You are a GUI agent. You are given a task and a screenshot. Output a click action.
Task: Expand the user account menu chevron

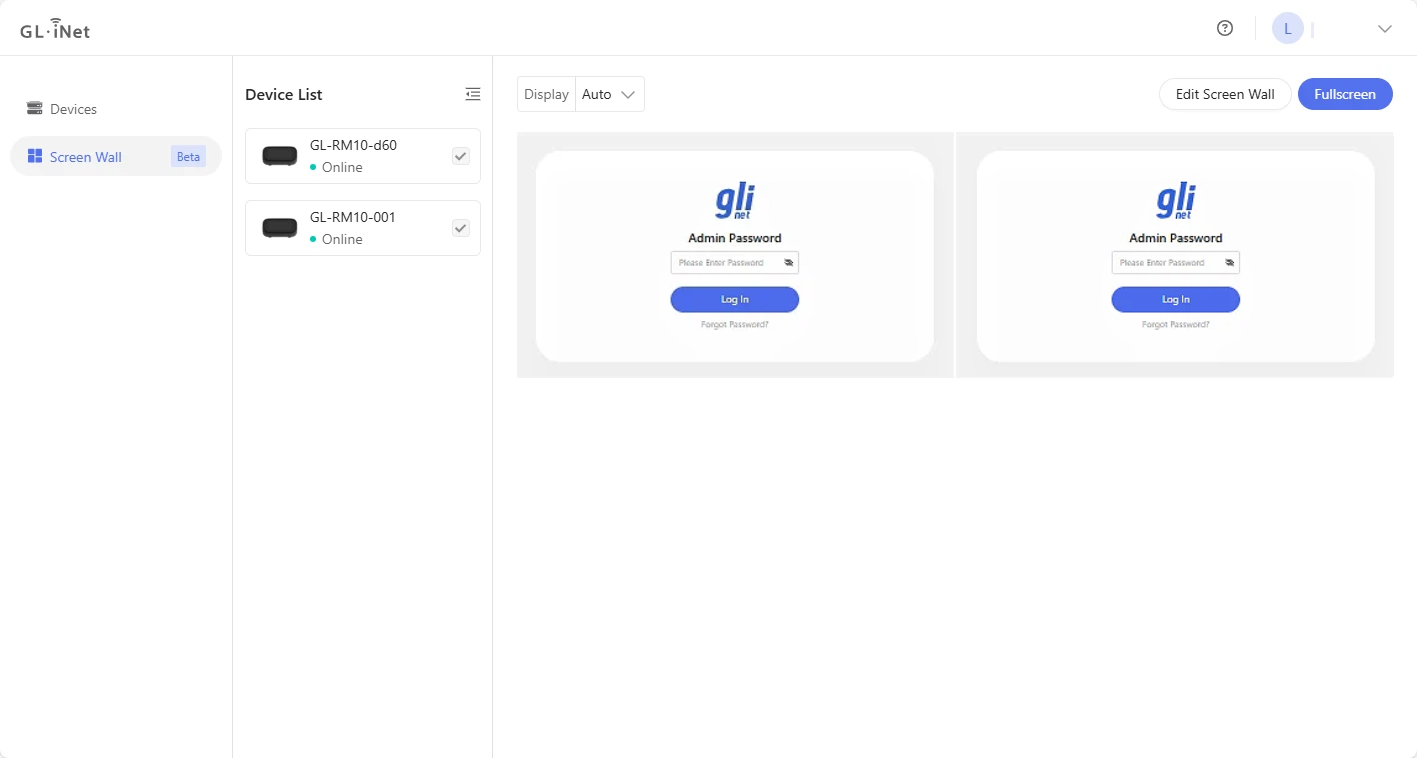click(1384, 29)
